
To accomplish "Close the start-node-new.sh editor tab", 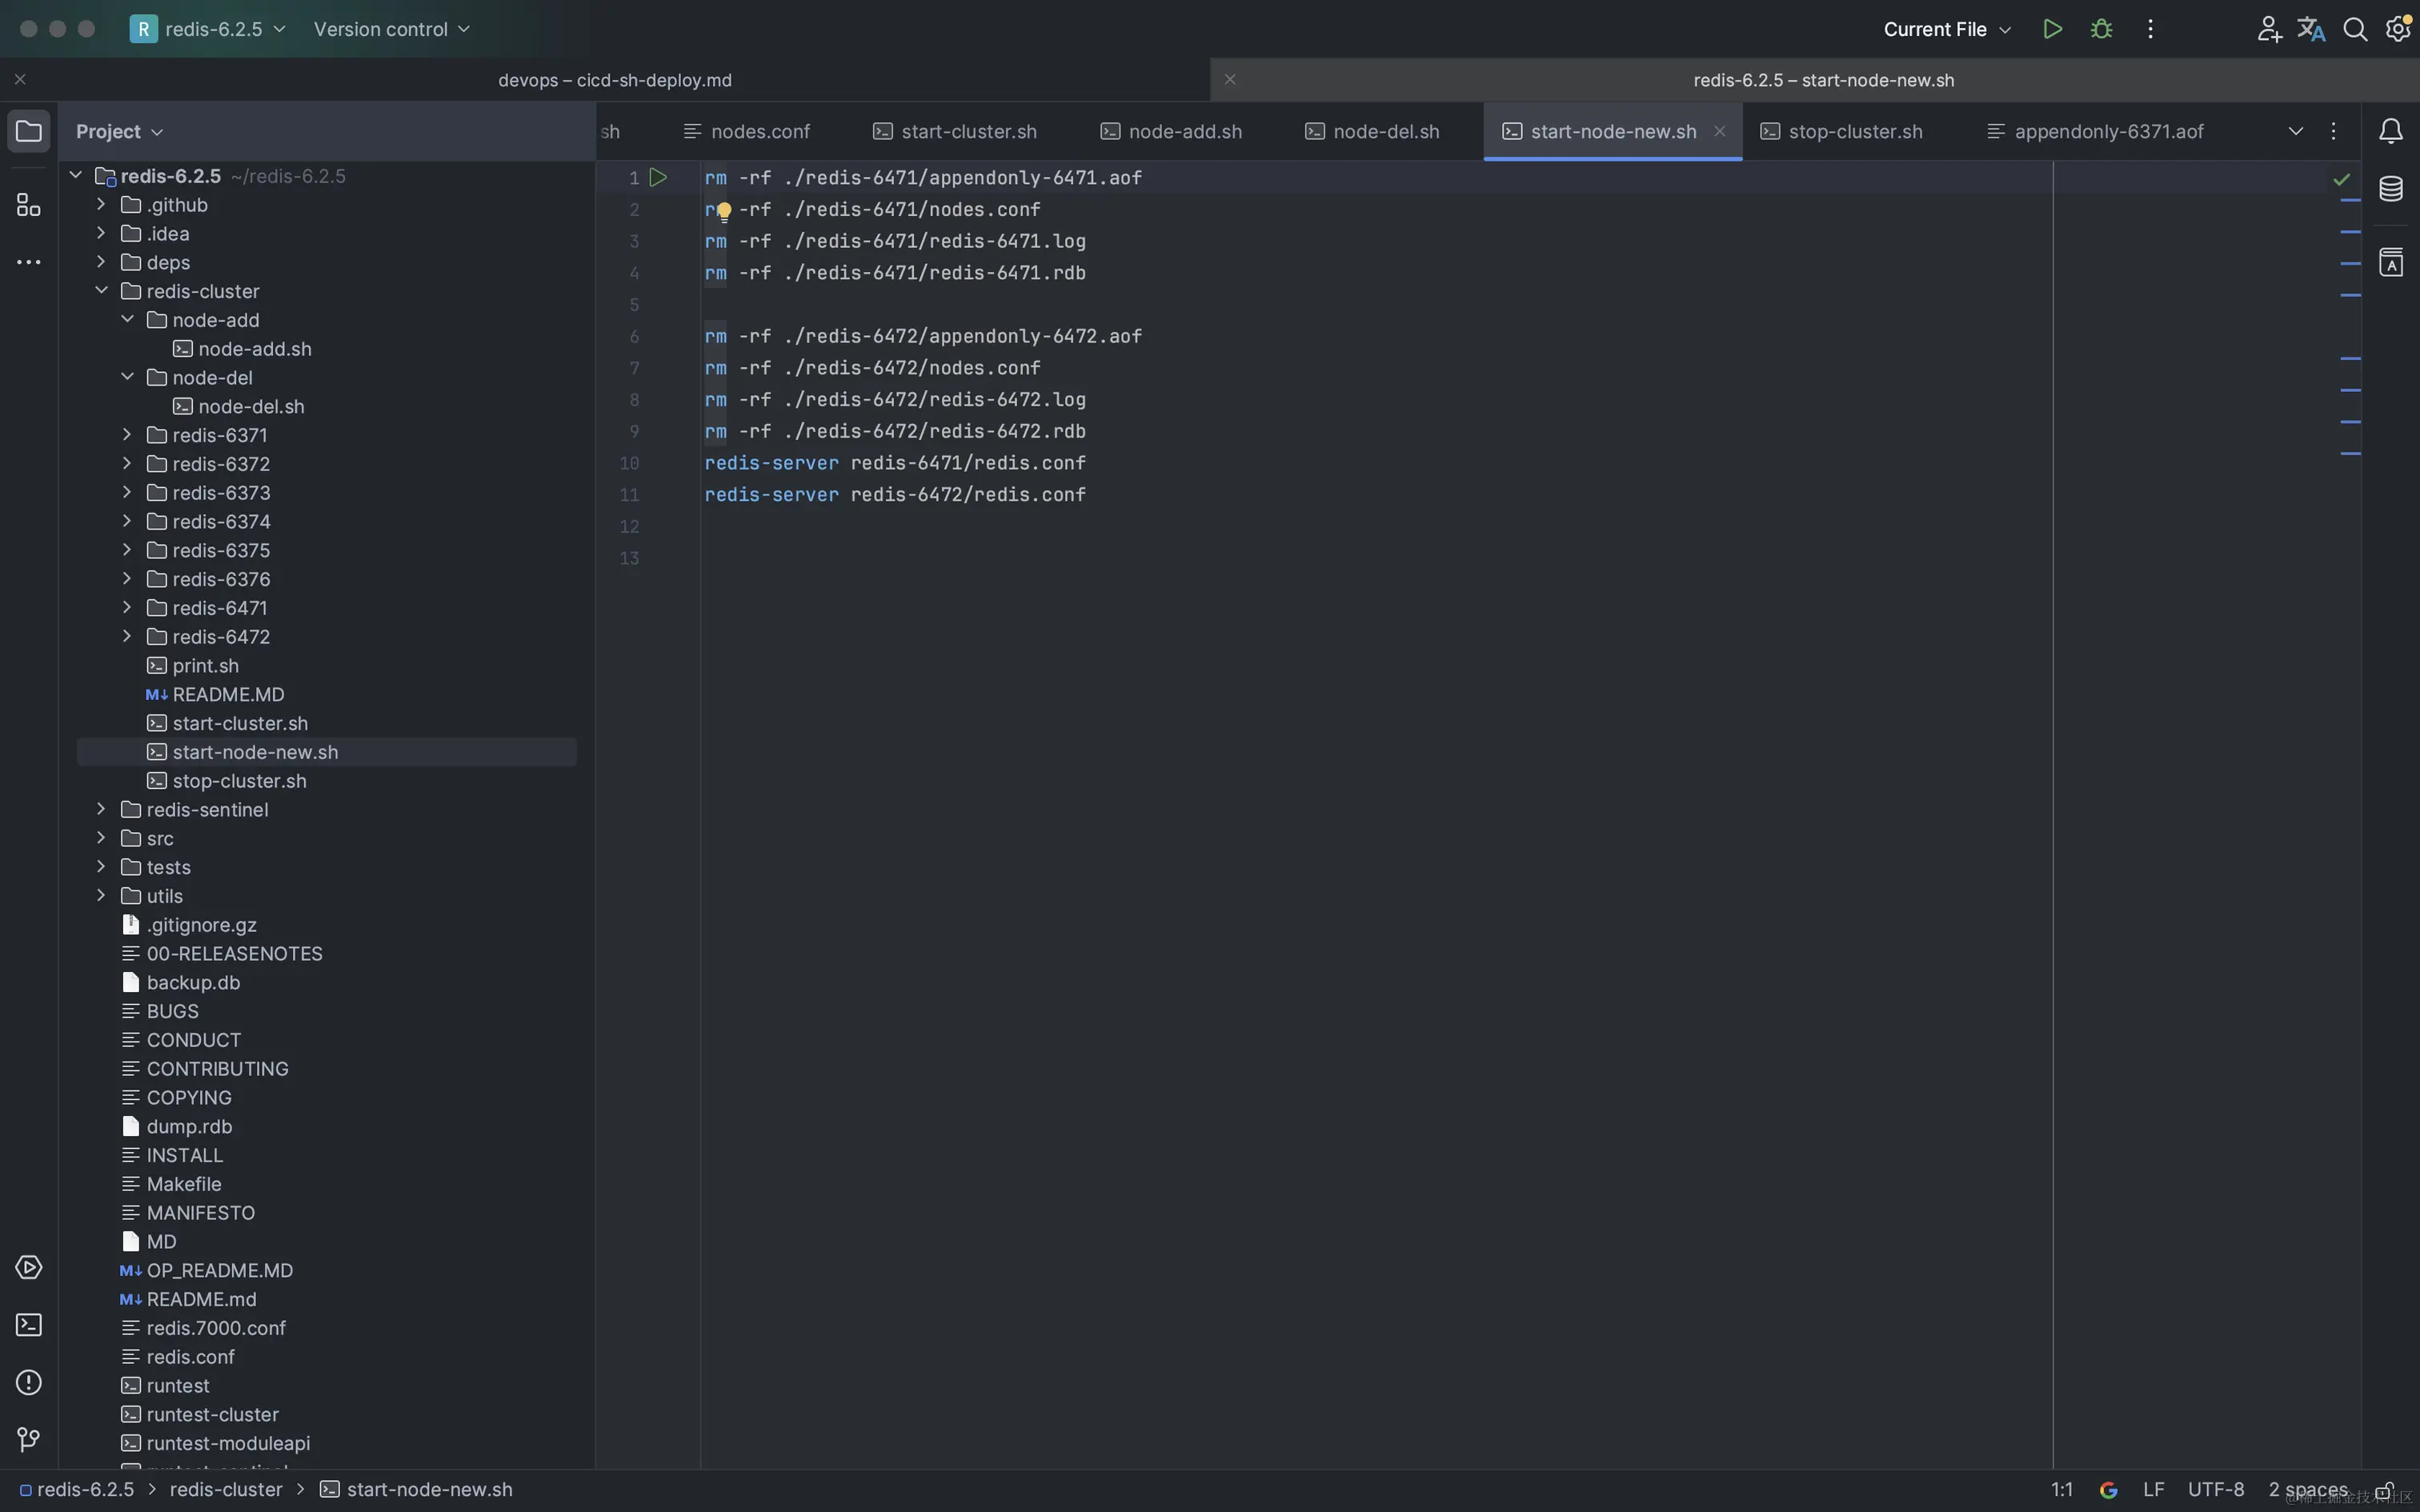I will click(1720, 131).
